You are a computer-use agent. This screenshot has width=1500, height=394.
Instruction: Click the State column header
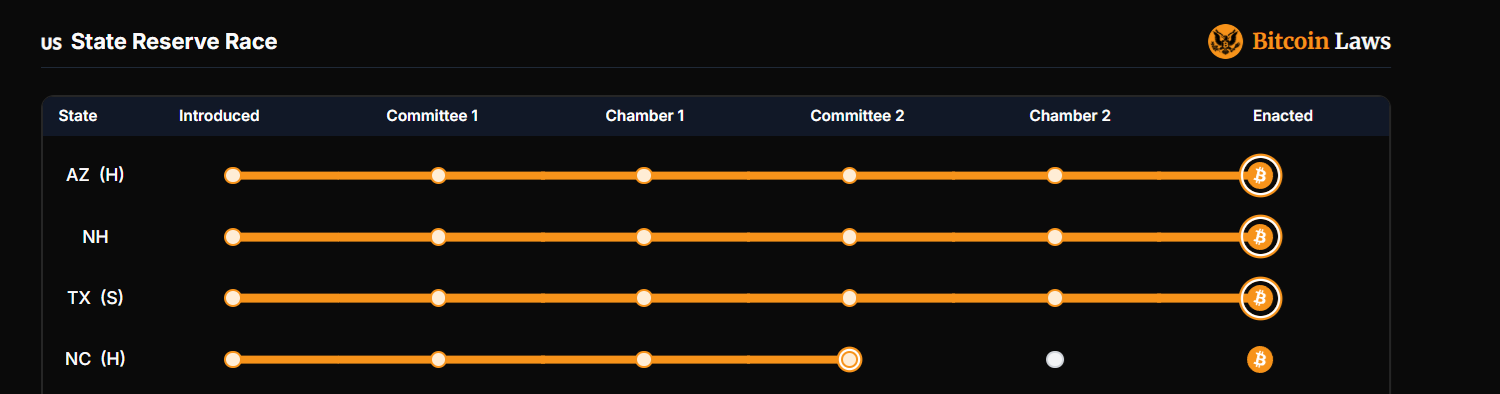78,116
